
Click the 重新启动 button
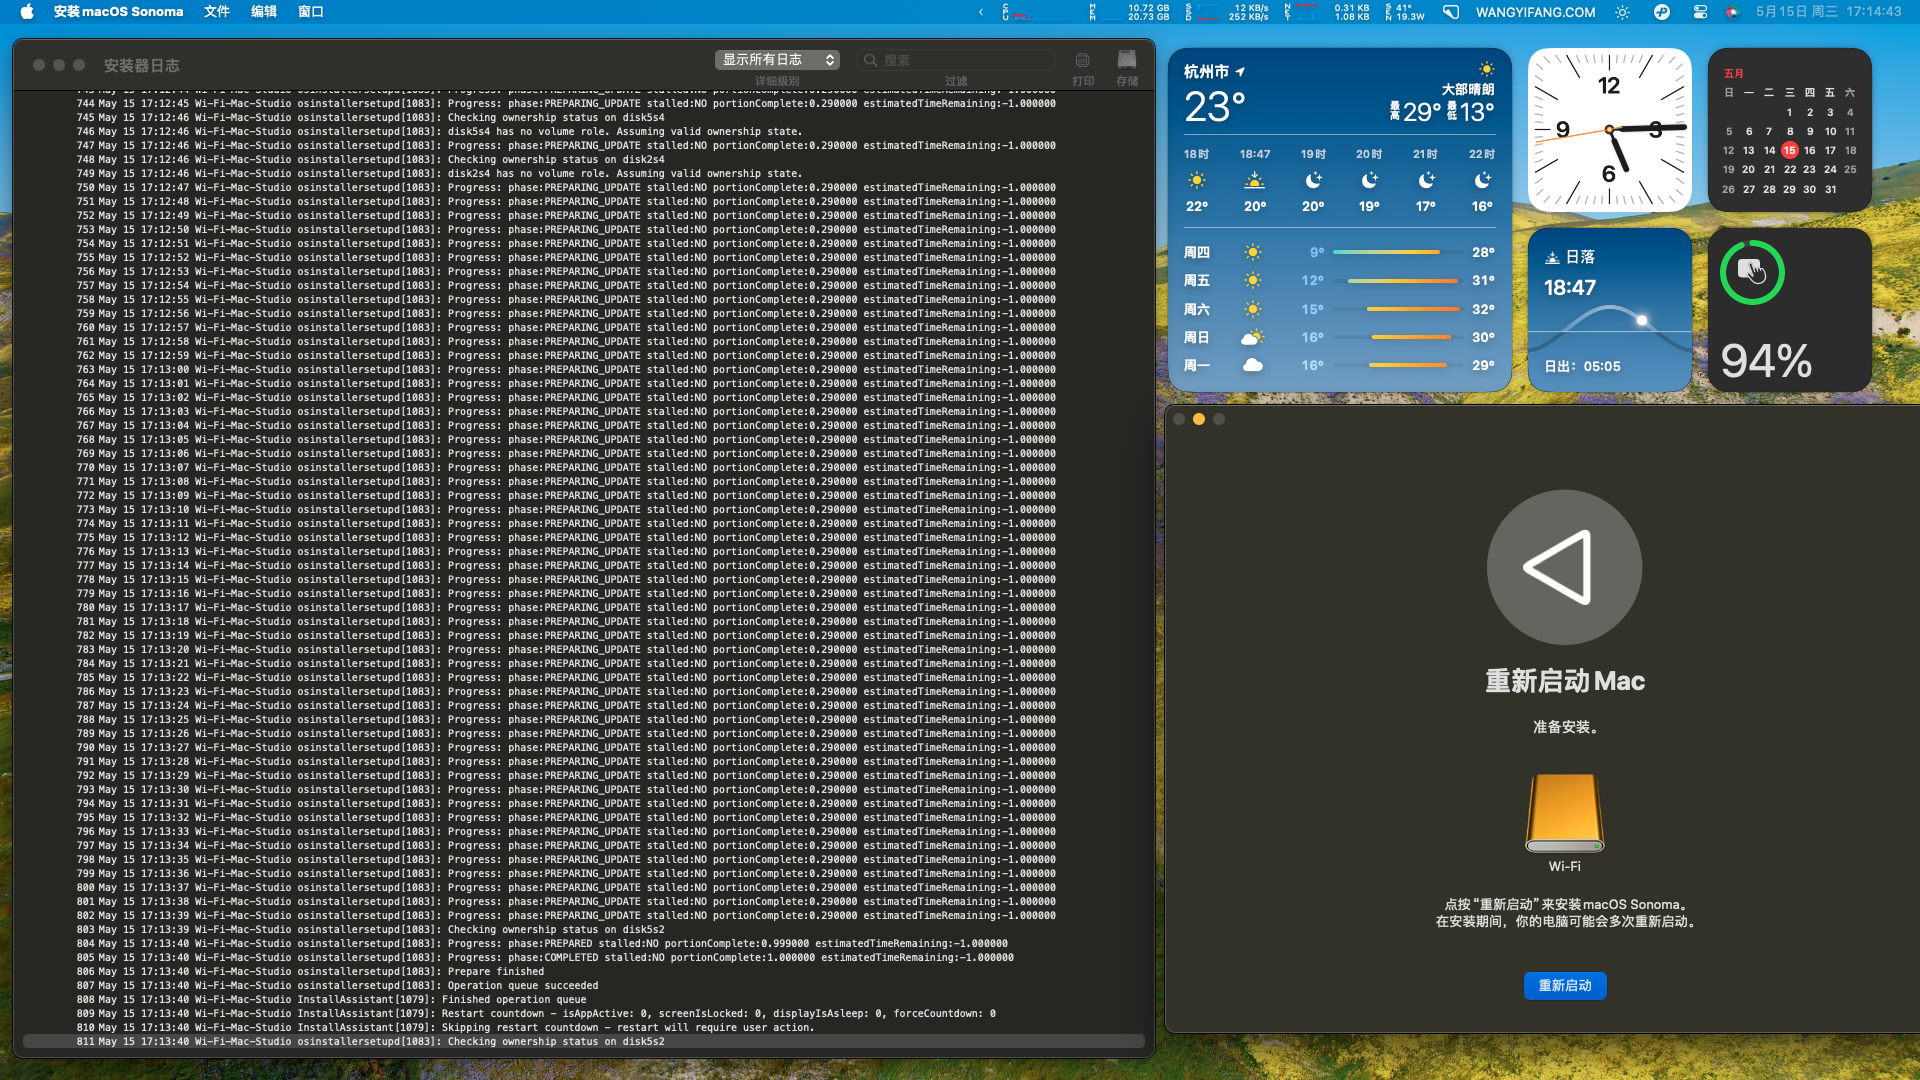(1564, 985)
